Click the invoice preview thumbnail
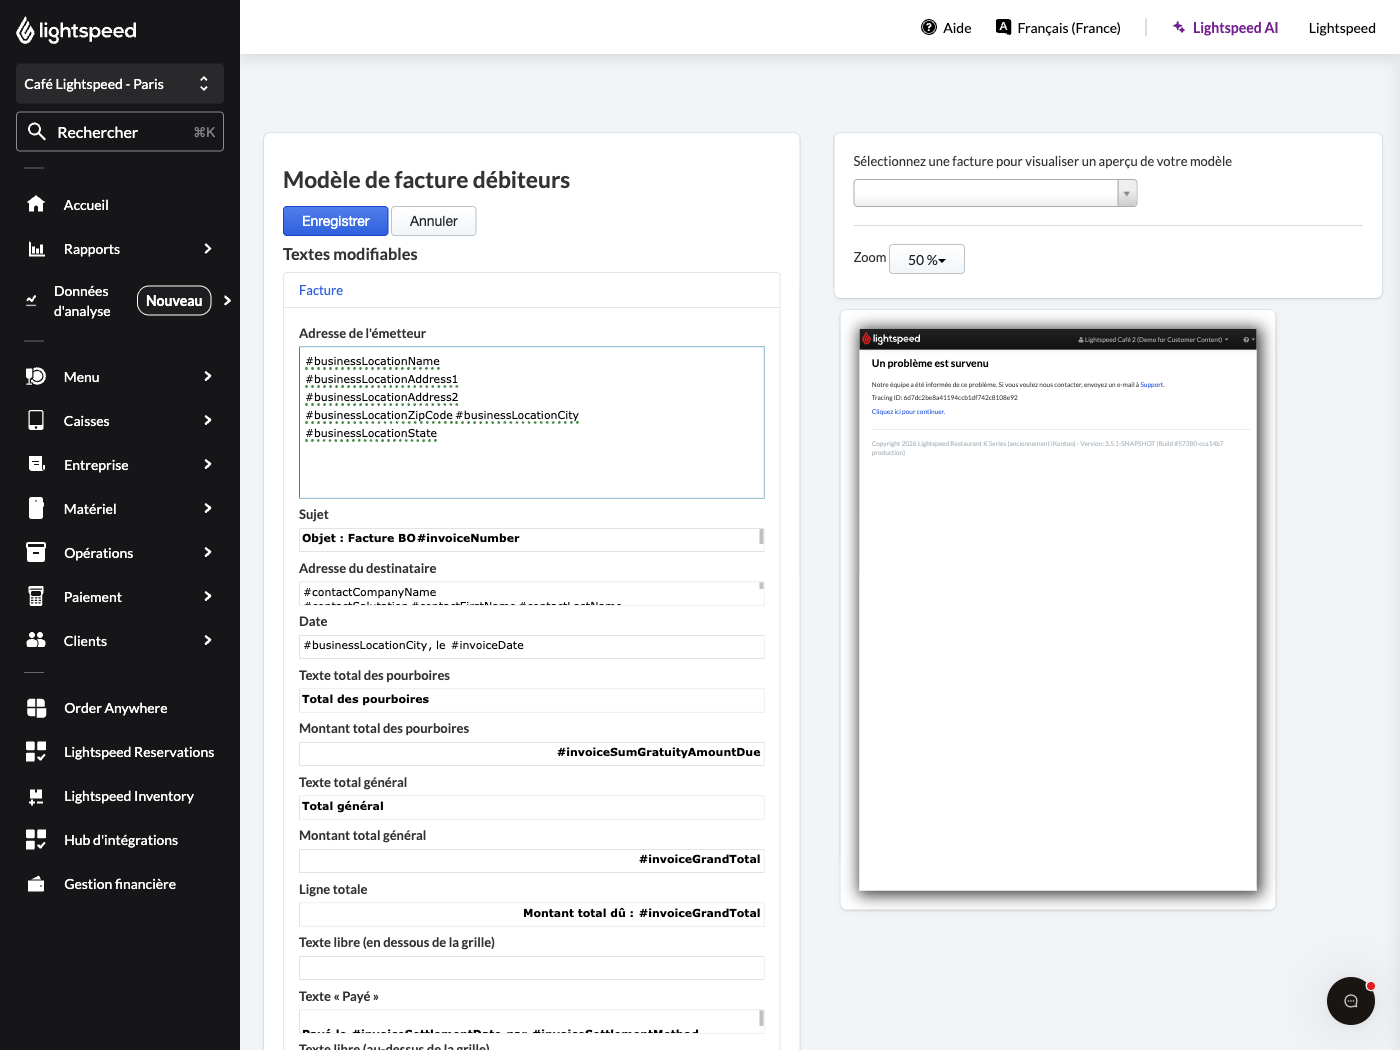Screen dimensions: 1400x1050 click(1058, 609)
